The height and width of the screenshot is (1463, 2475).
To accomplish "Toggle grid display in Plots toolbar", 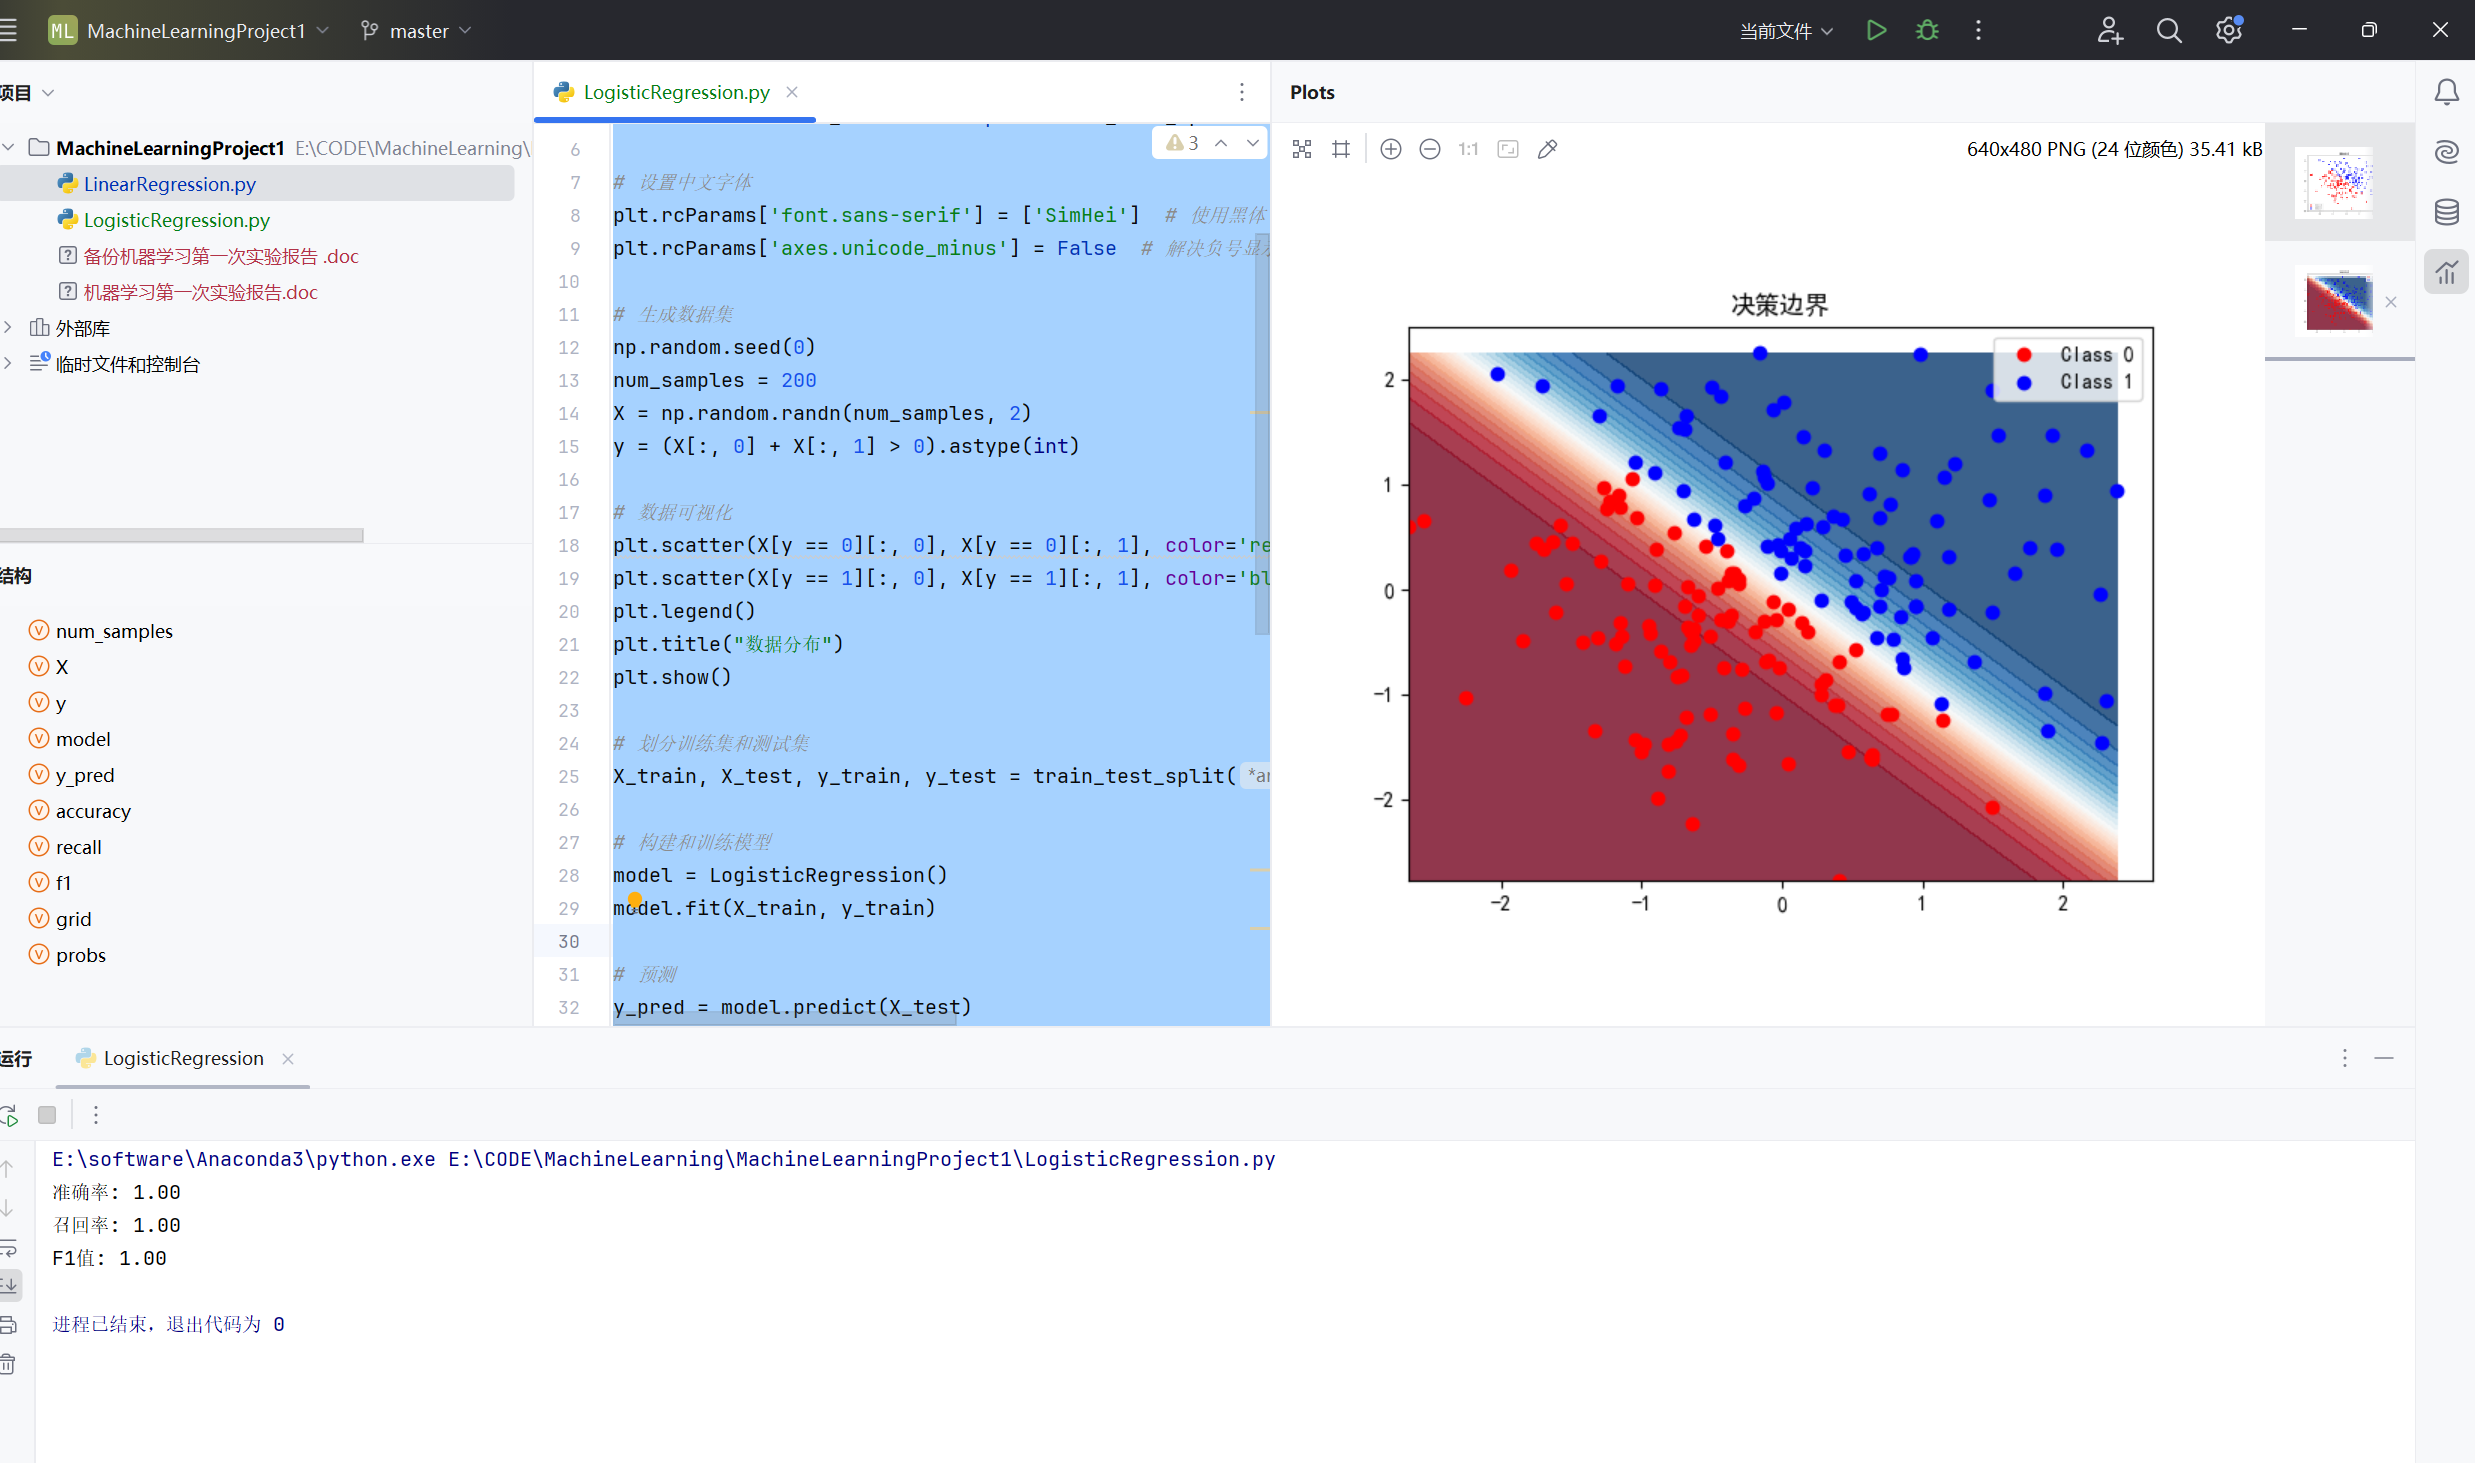I will [1341, 149].
